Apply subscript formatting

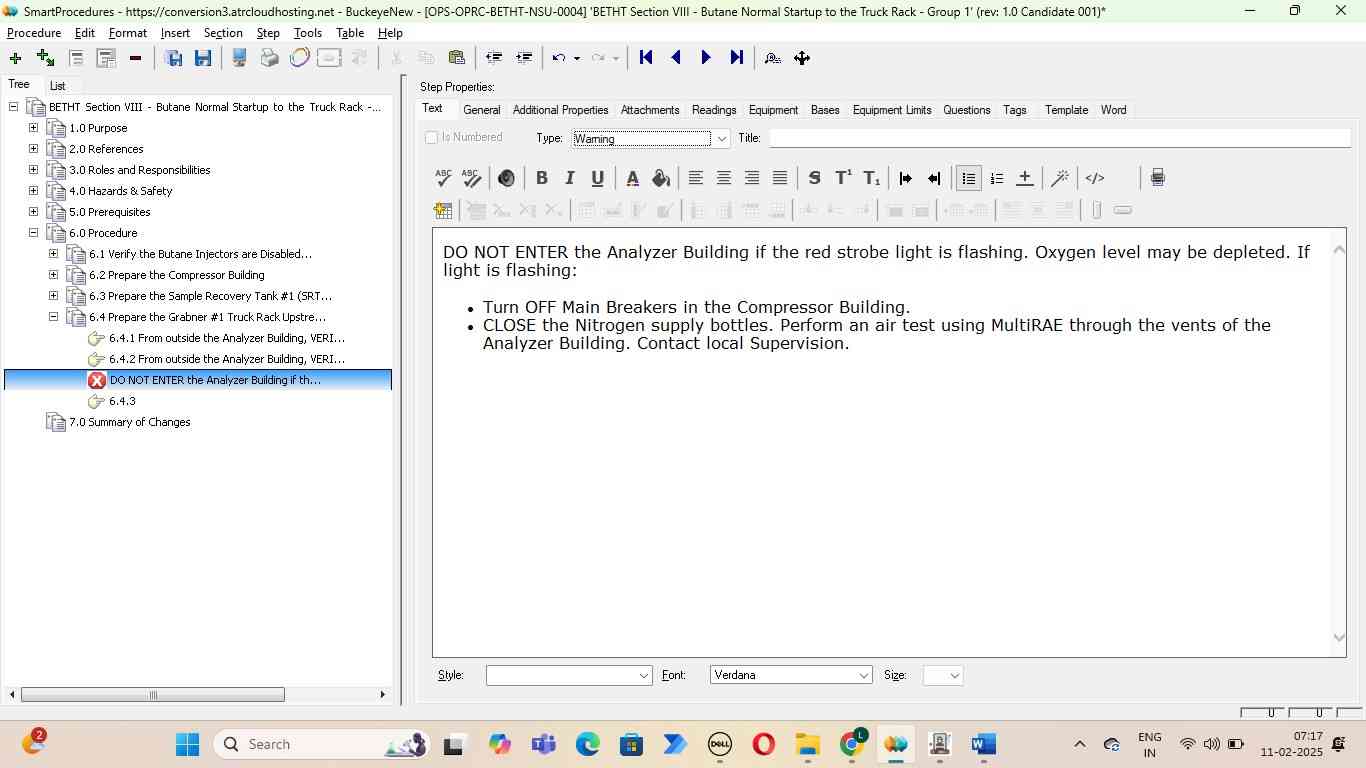tap(872, 178)
